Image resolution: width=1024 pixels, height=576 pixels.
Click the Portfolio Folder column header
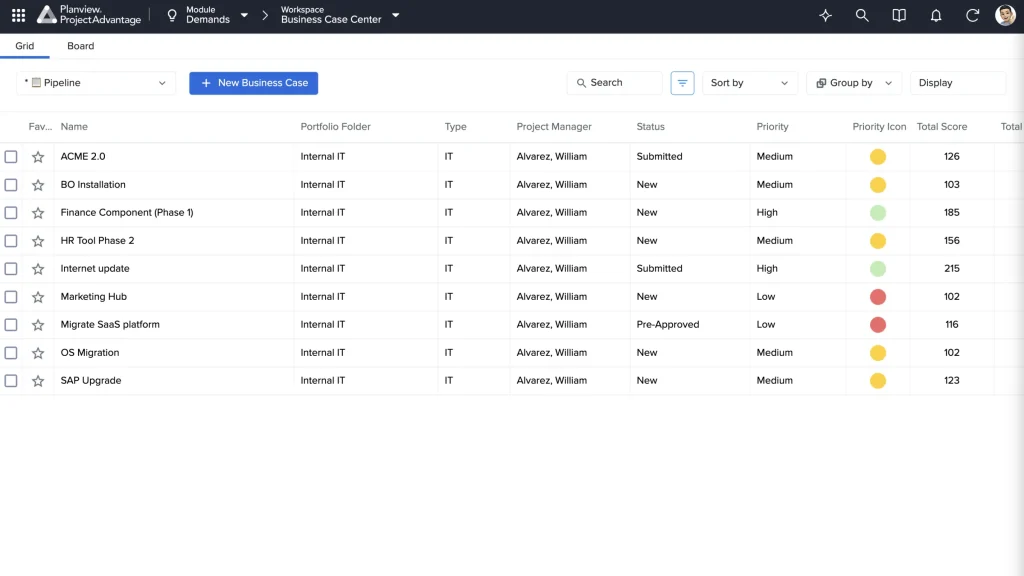[335, 127]
